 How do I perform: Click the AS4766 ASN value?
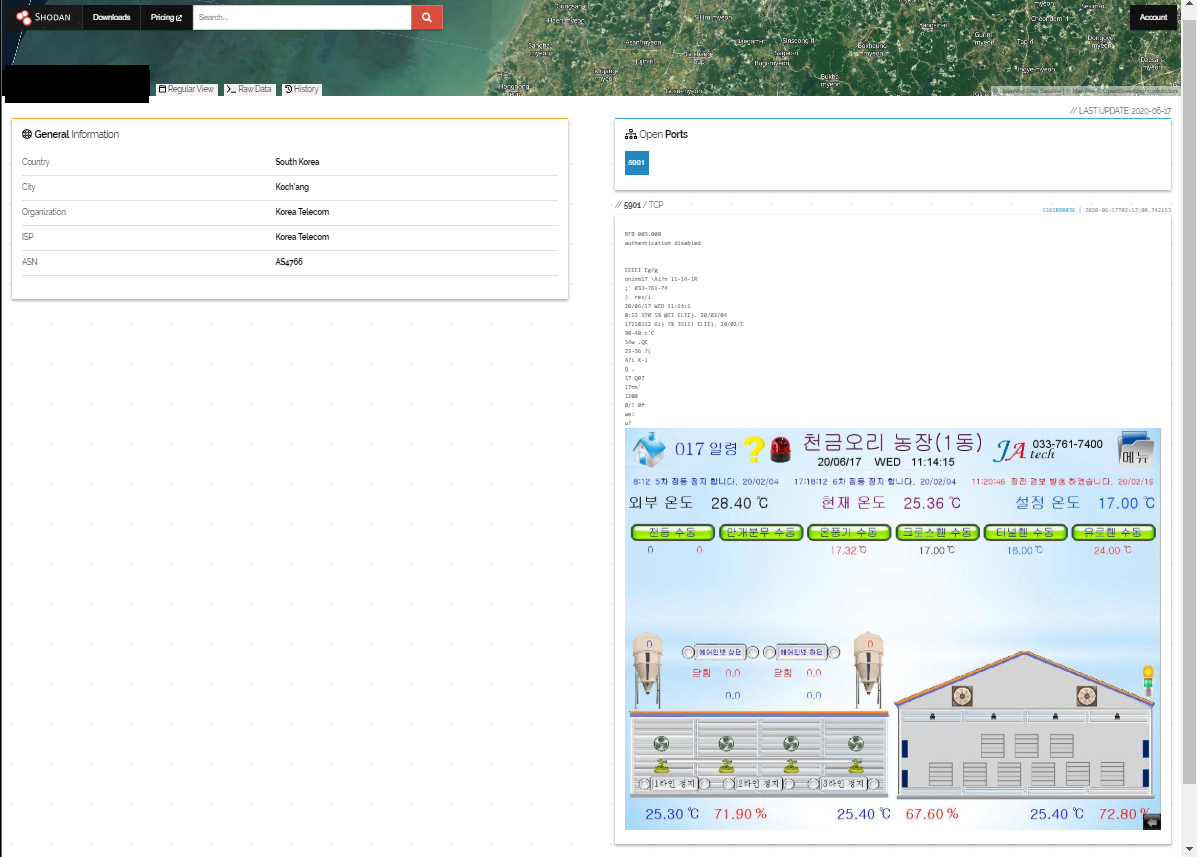(289, 263)
